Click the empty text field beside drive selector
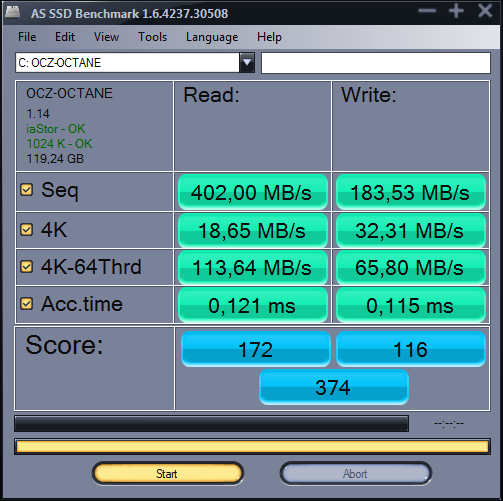The height and width of the screenshot is (501, 503). click(x=376, y=62)
